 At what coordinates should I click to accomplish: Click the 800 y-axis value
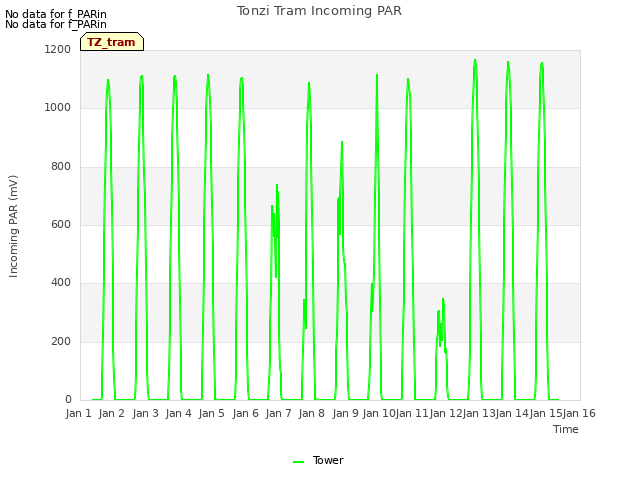point(61,167)
